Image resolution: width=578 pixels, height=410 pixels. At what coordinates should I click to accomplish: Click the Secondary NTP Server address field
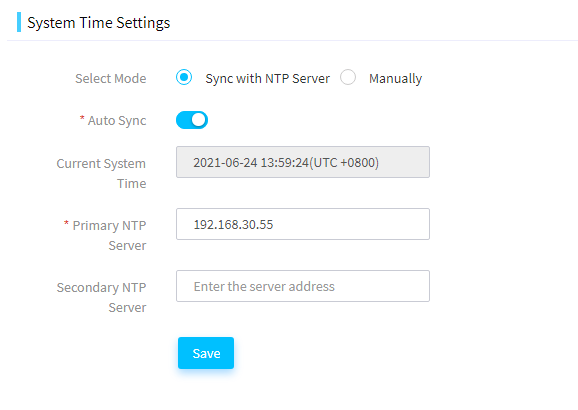pyautogui.click(x=303, y=286)
